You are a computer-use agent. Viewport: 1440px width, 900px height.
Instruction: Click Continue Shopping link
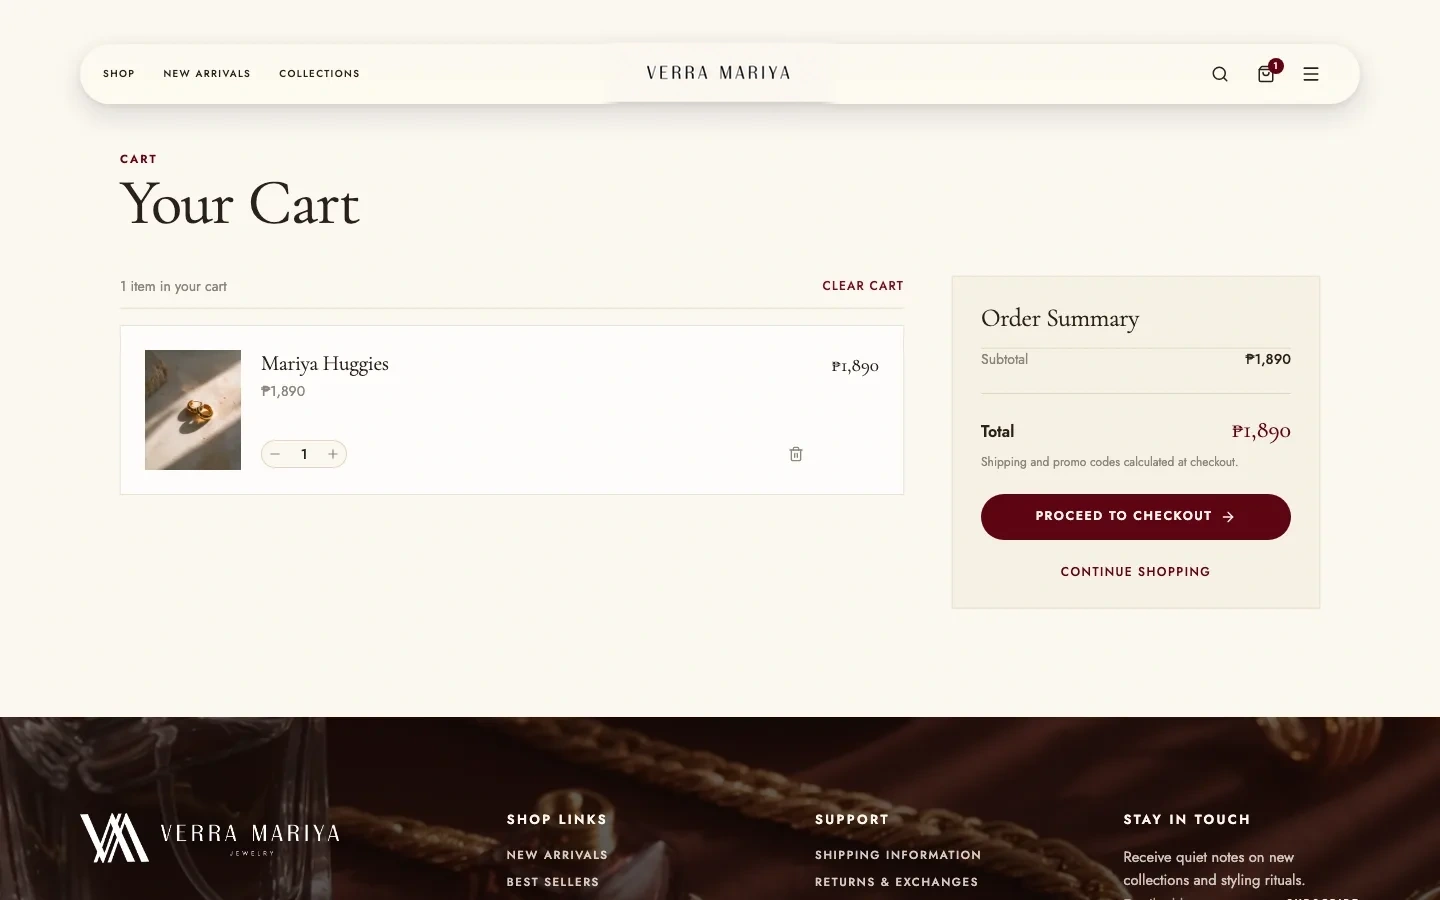tap(1135, 572)
